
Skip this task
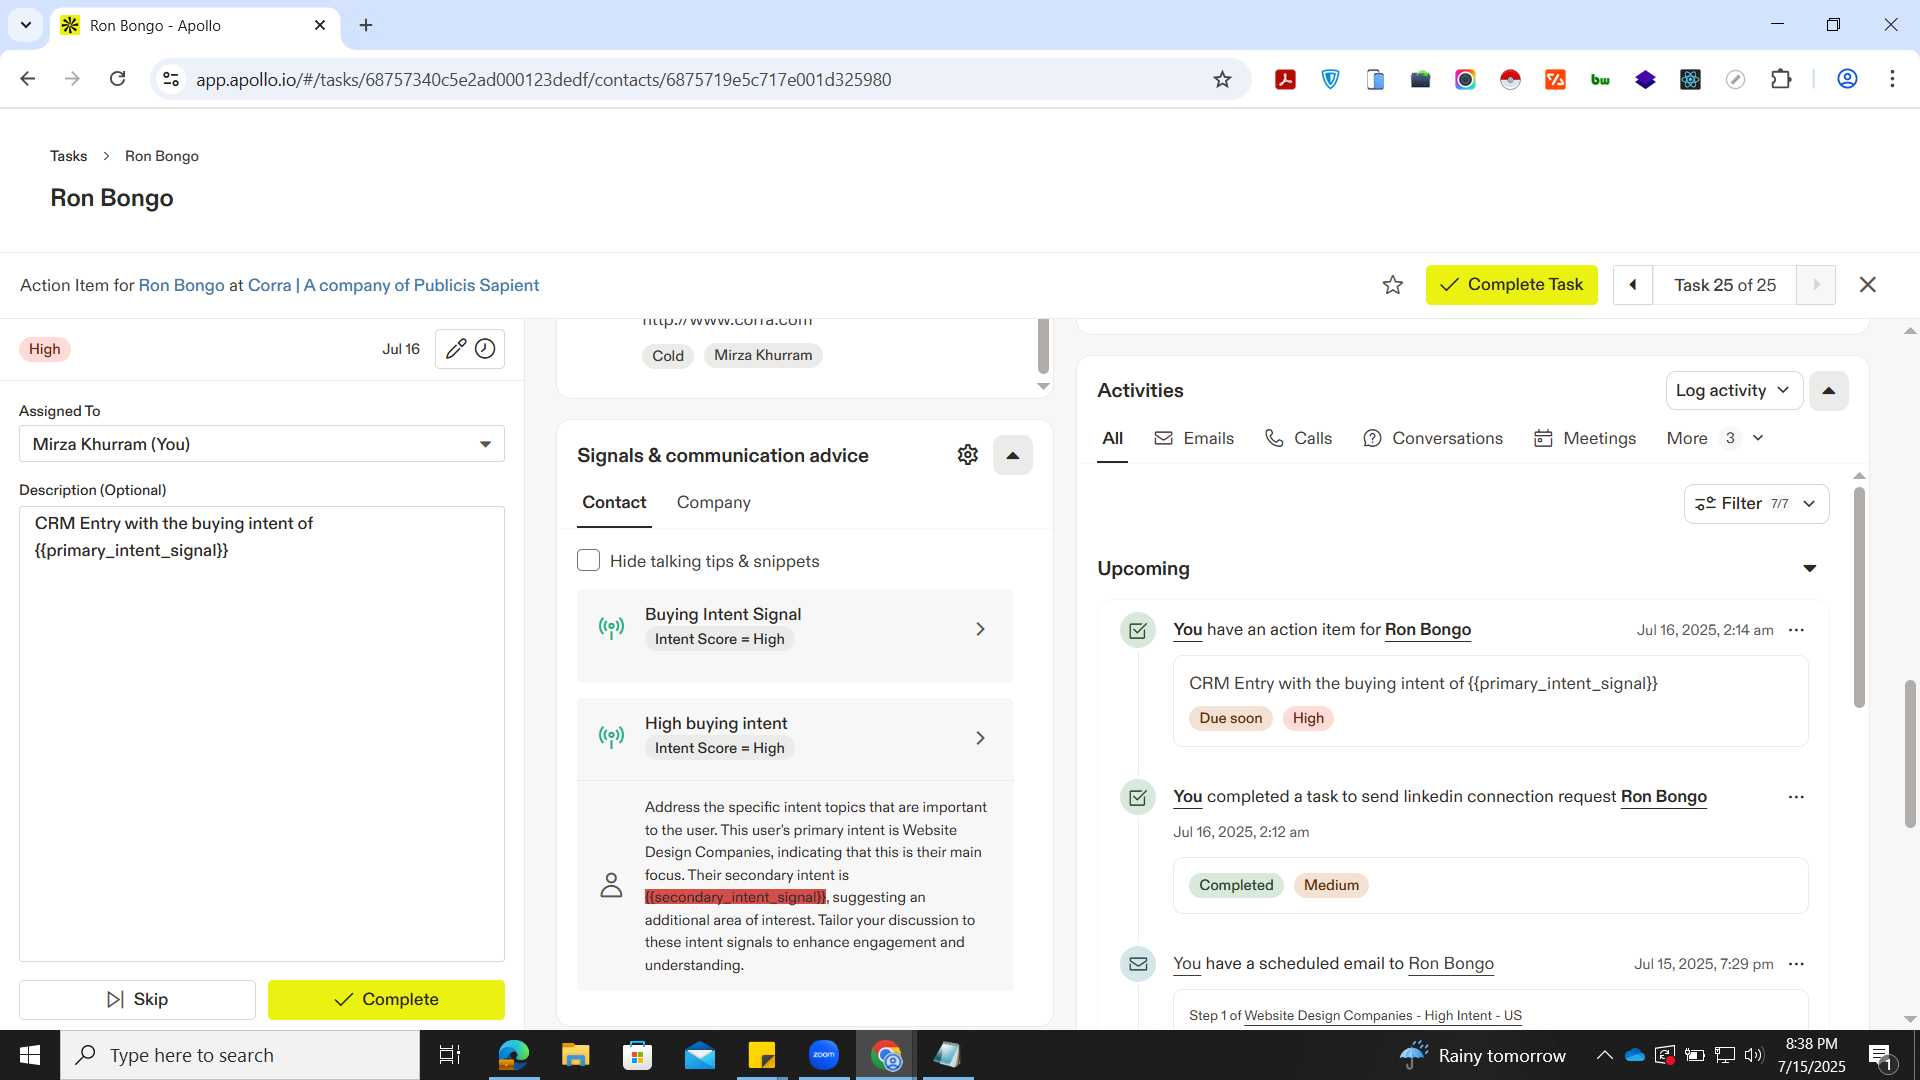[137, 999]
